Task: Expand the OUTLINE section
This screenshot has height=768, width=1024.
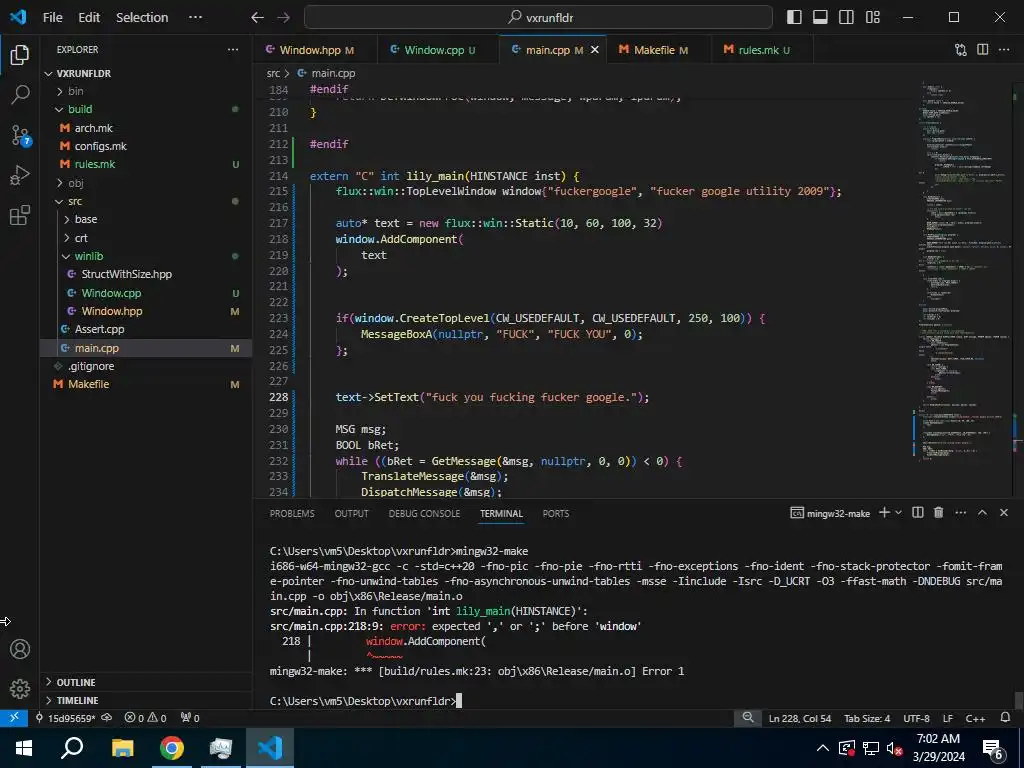Action: pos(146,682)
